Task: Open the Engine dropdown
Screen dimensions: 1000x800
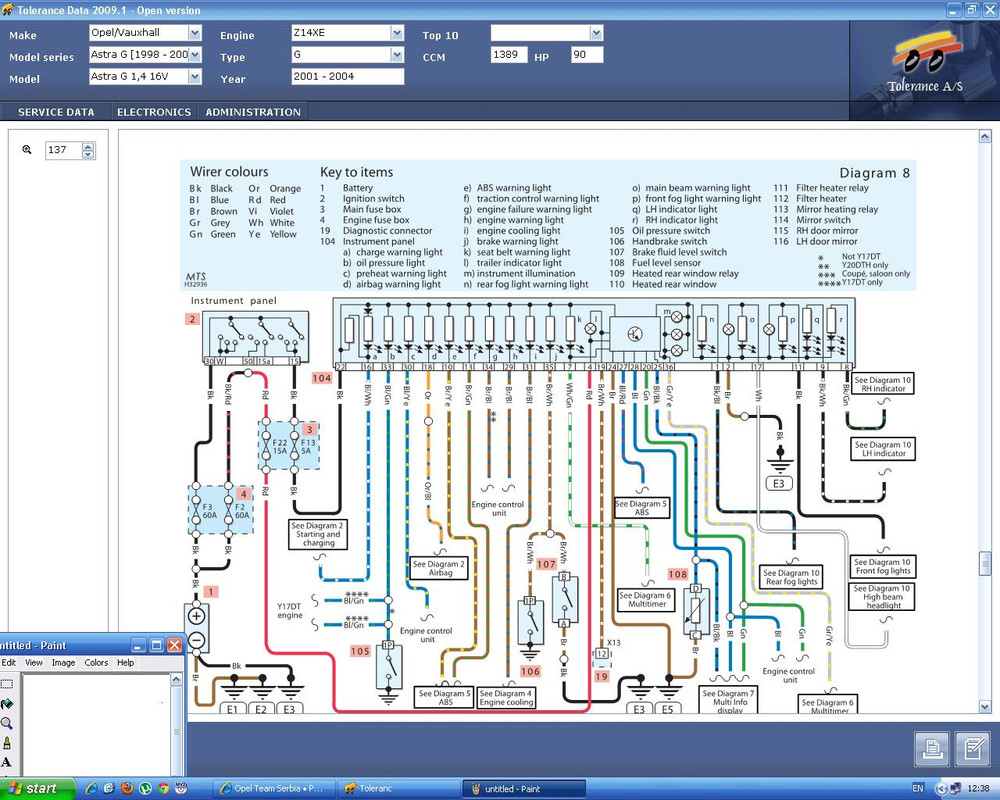Action: tap(397, 33)
